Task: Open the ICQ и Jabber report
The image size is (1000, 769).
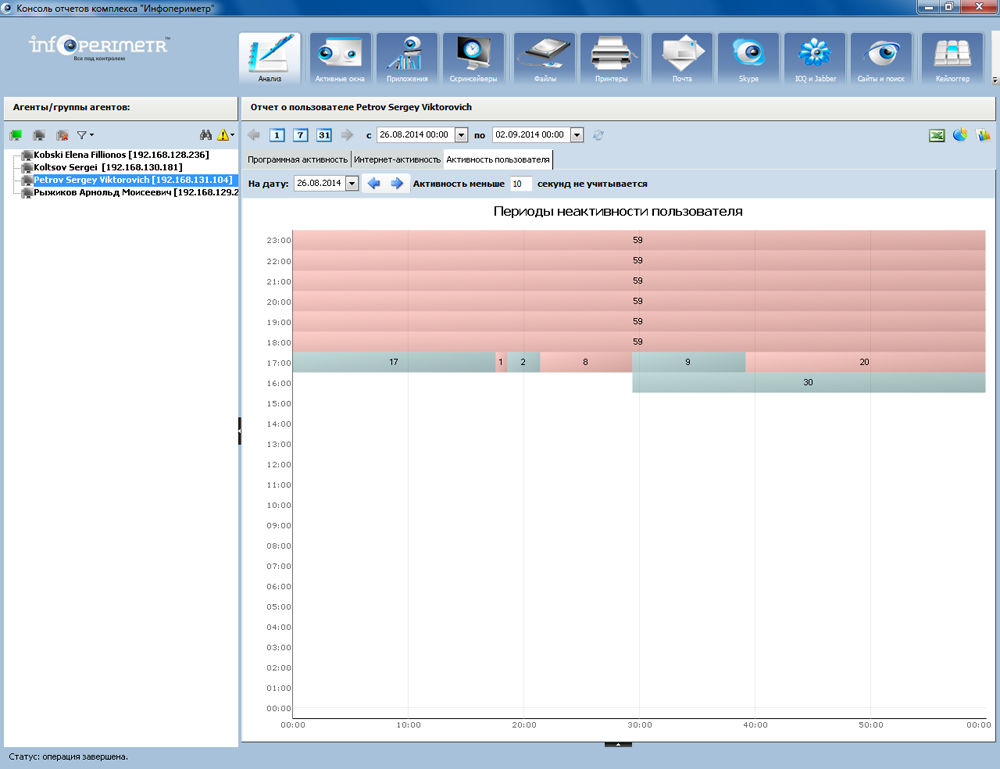Action: pos(815,58)
